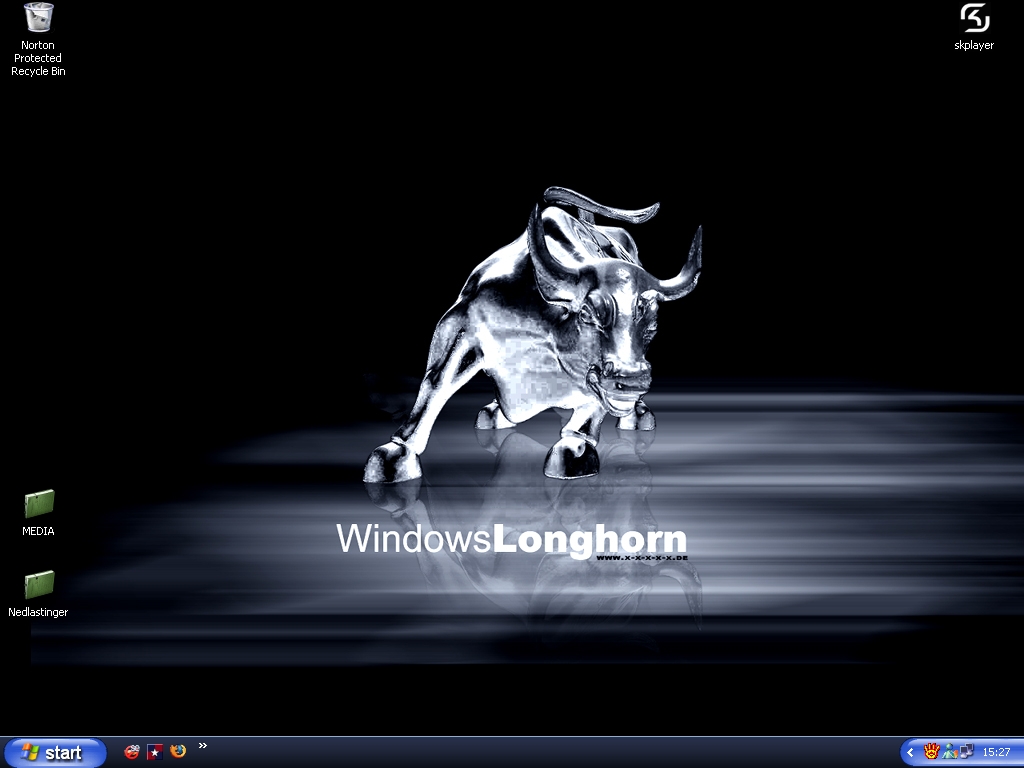Launch the star flag quick launch icon
Image resolution: width=1024 pixels, height=768 pixels.
click(155, 752)
